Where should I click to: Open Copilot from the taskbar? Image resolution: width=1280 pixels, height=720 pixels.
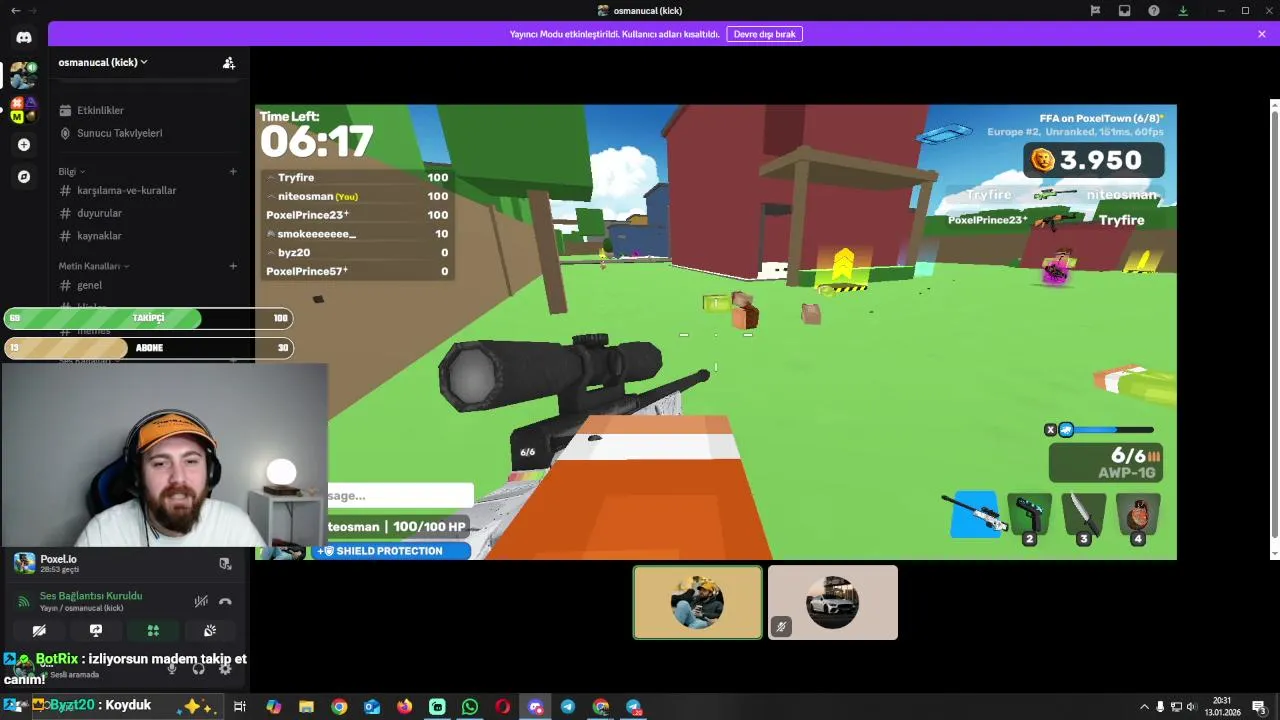pos(274,707)
